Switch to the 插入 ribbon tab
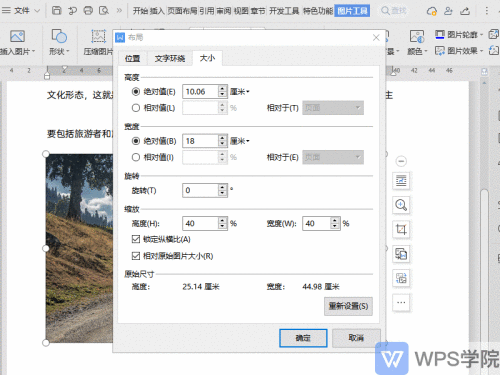This screenshot has width=500, height=375. coord(157,11)
